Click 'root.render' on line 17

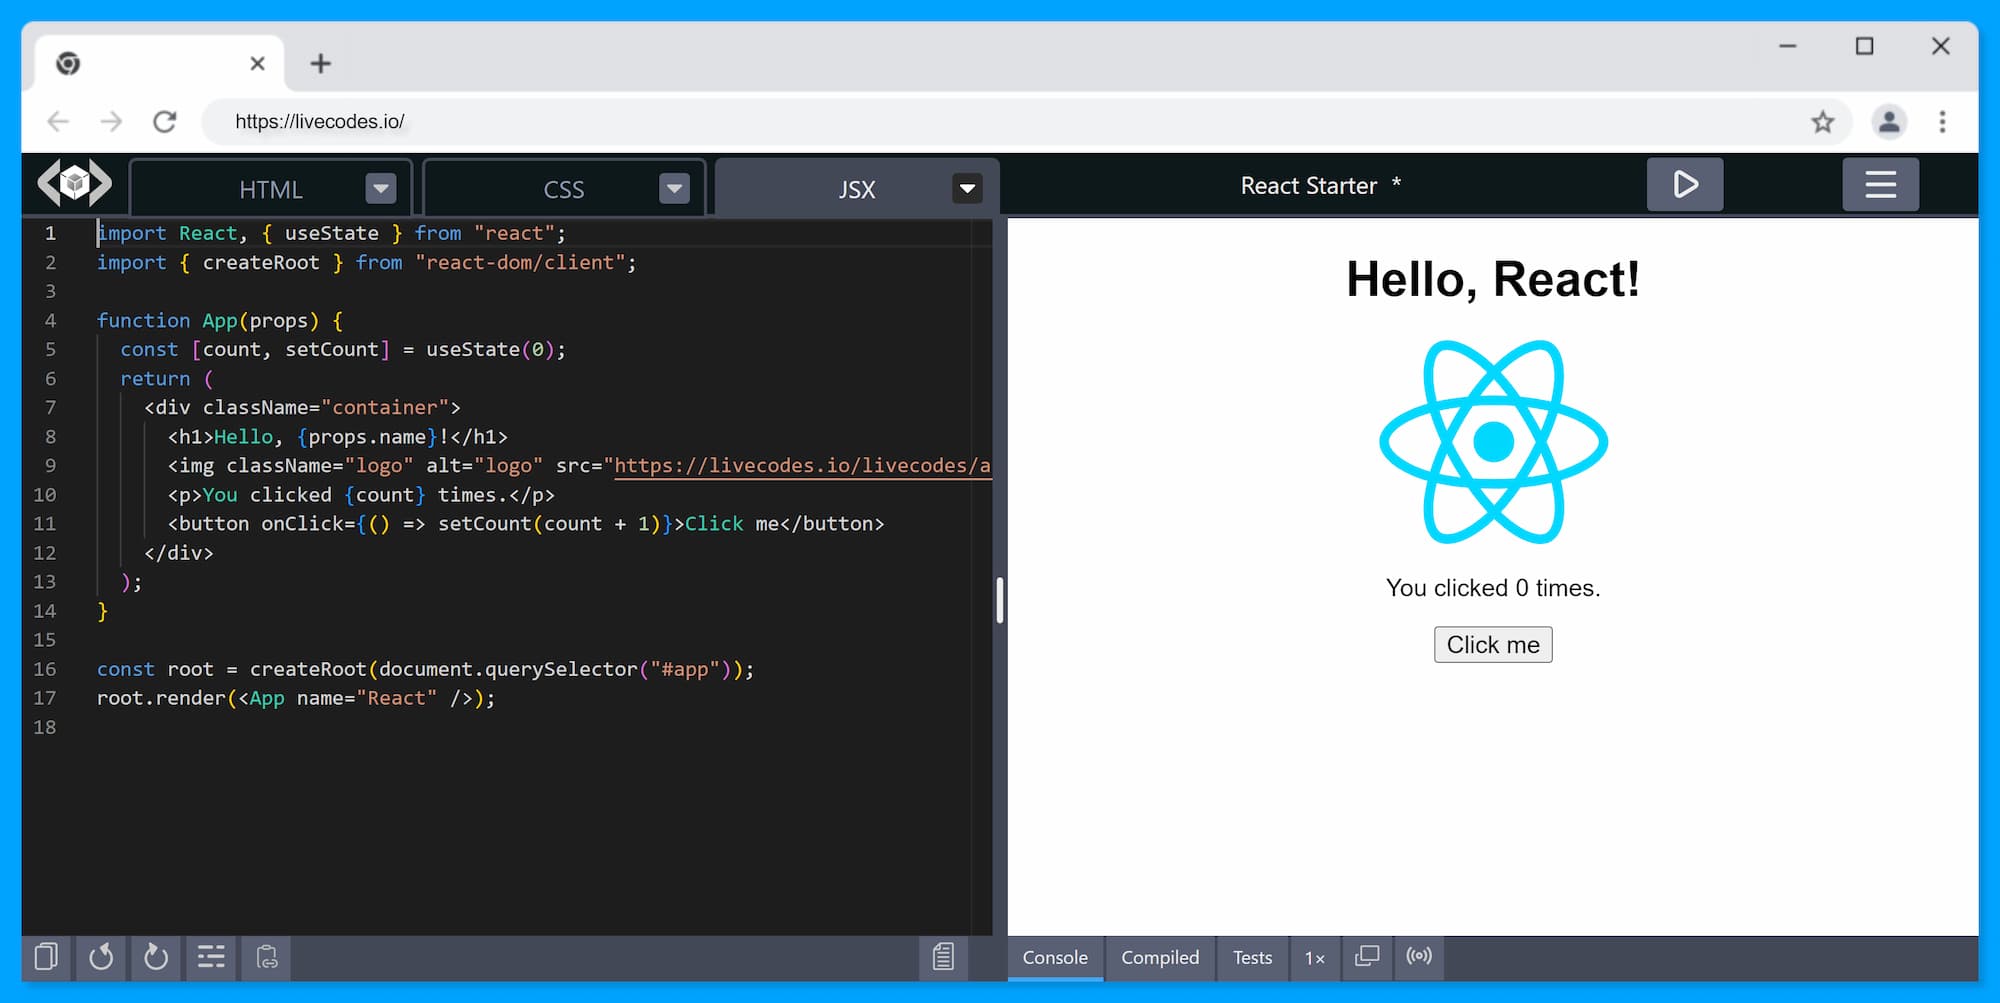(x=161, y=698)
